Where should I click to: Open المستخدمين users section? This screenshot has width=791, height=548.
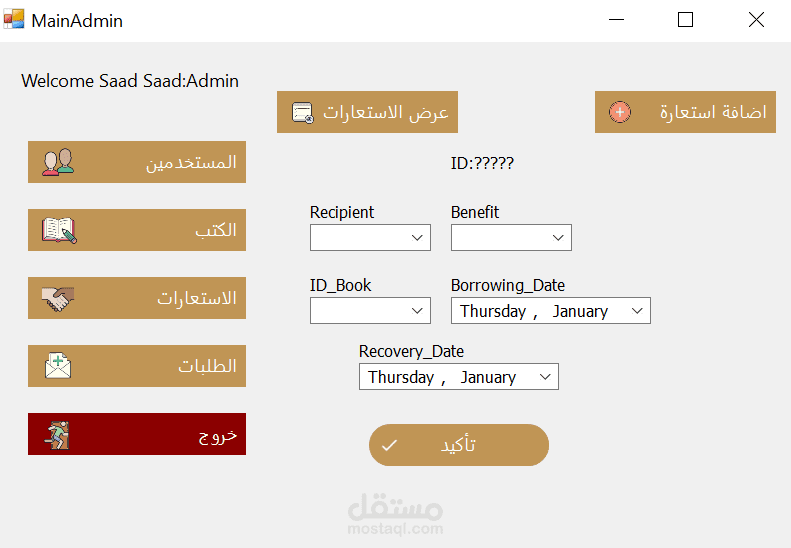pos(137,162)
